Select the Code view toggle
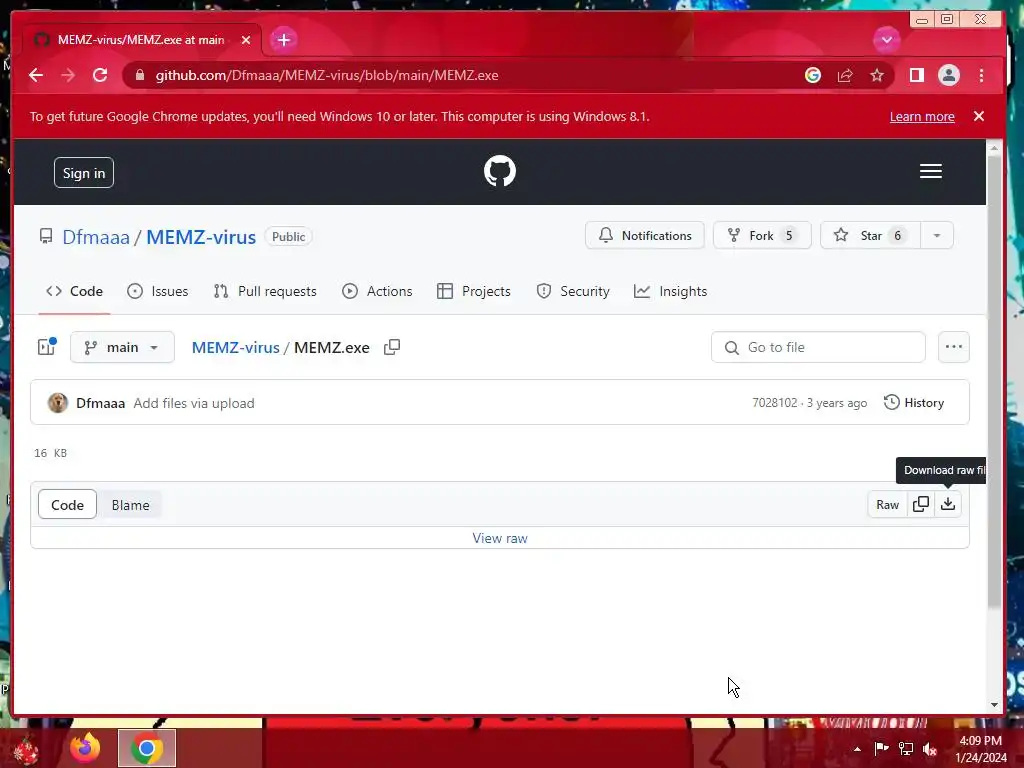The width and height of the screenshot is (1024, 768). [x=67, y=505]
